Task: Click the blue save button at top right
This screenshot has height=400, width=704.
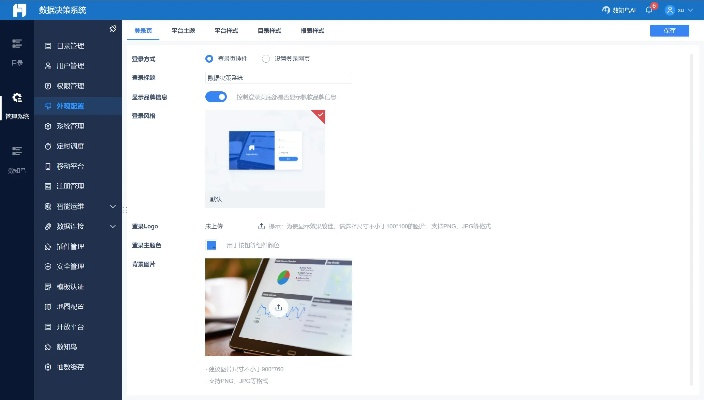Action: pos(669,31)
